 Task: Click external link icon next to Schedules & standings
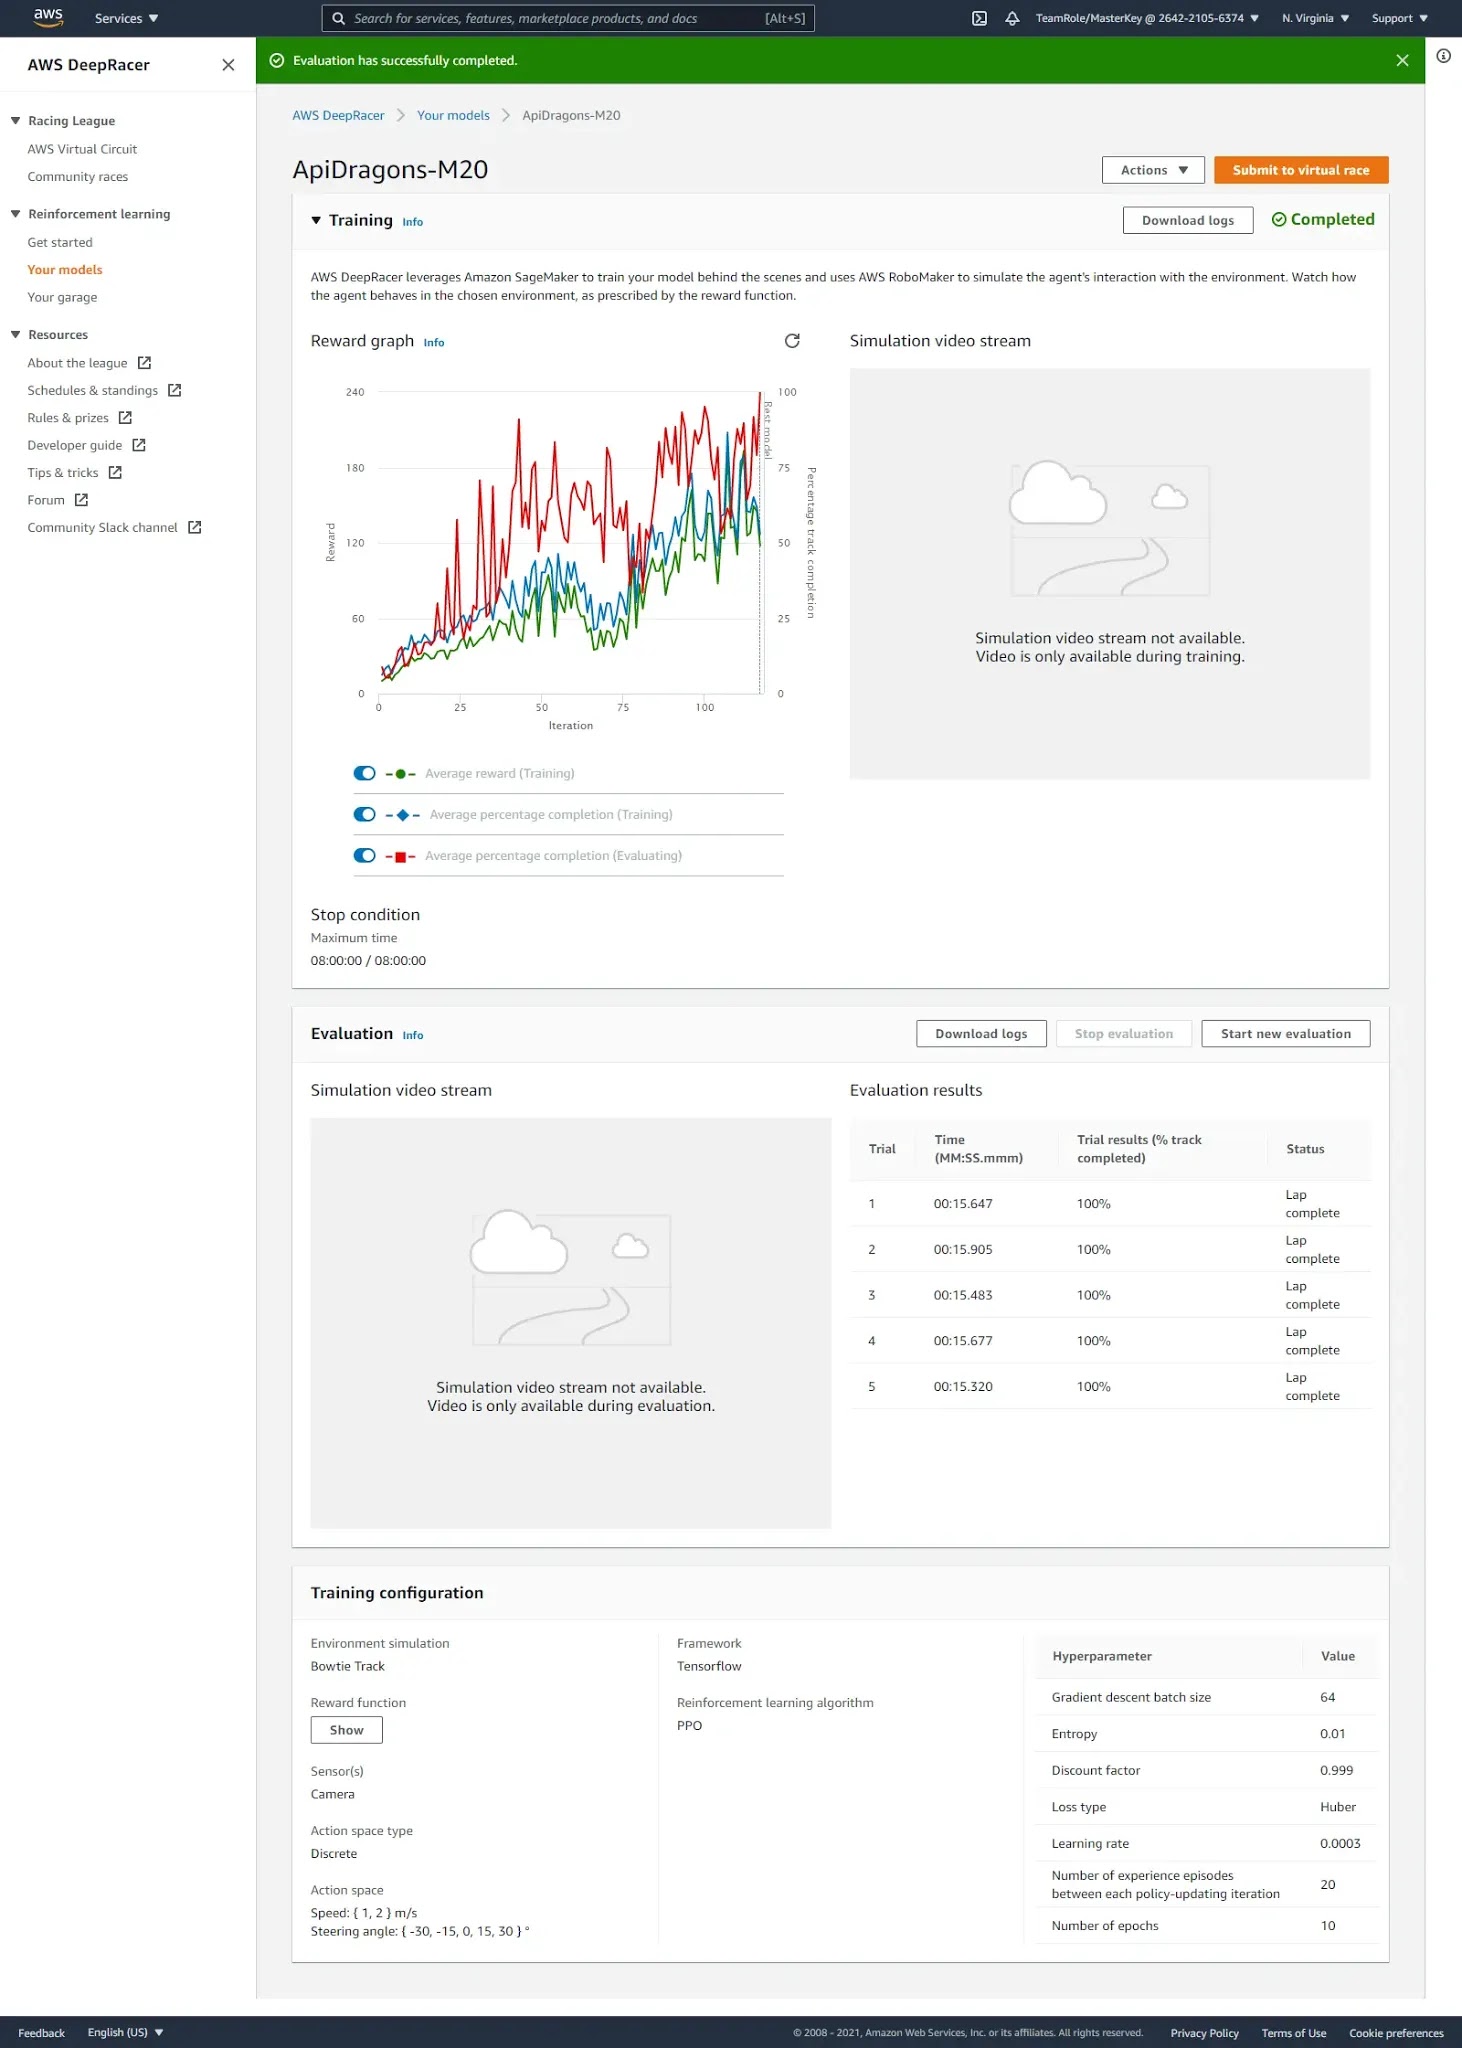click(x=175, y=390)
